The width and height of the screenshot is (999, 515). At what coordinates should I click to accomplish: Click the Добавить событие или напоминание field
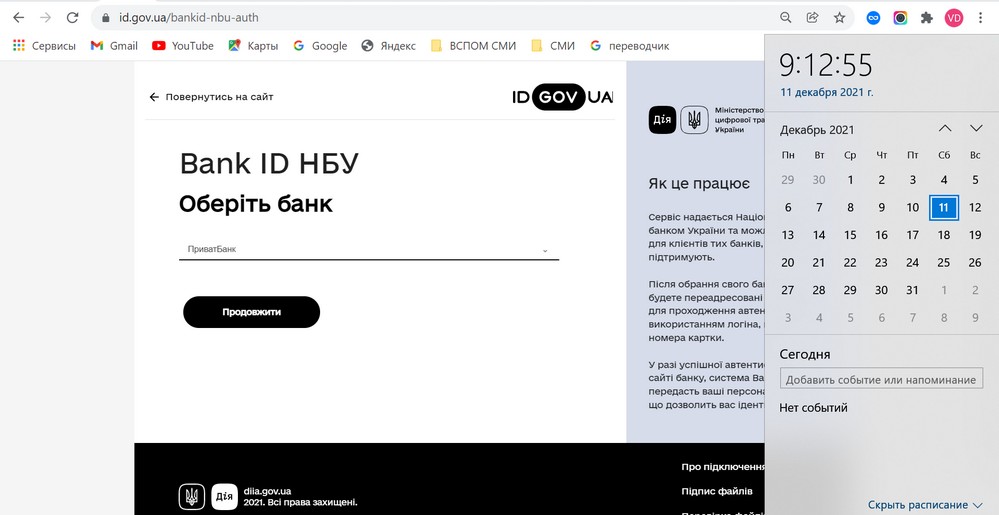880,379
